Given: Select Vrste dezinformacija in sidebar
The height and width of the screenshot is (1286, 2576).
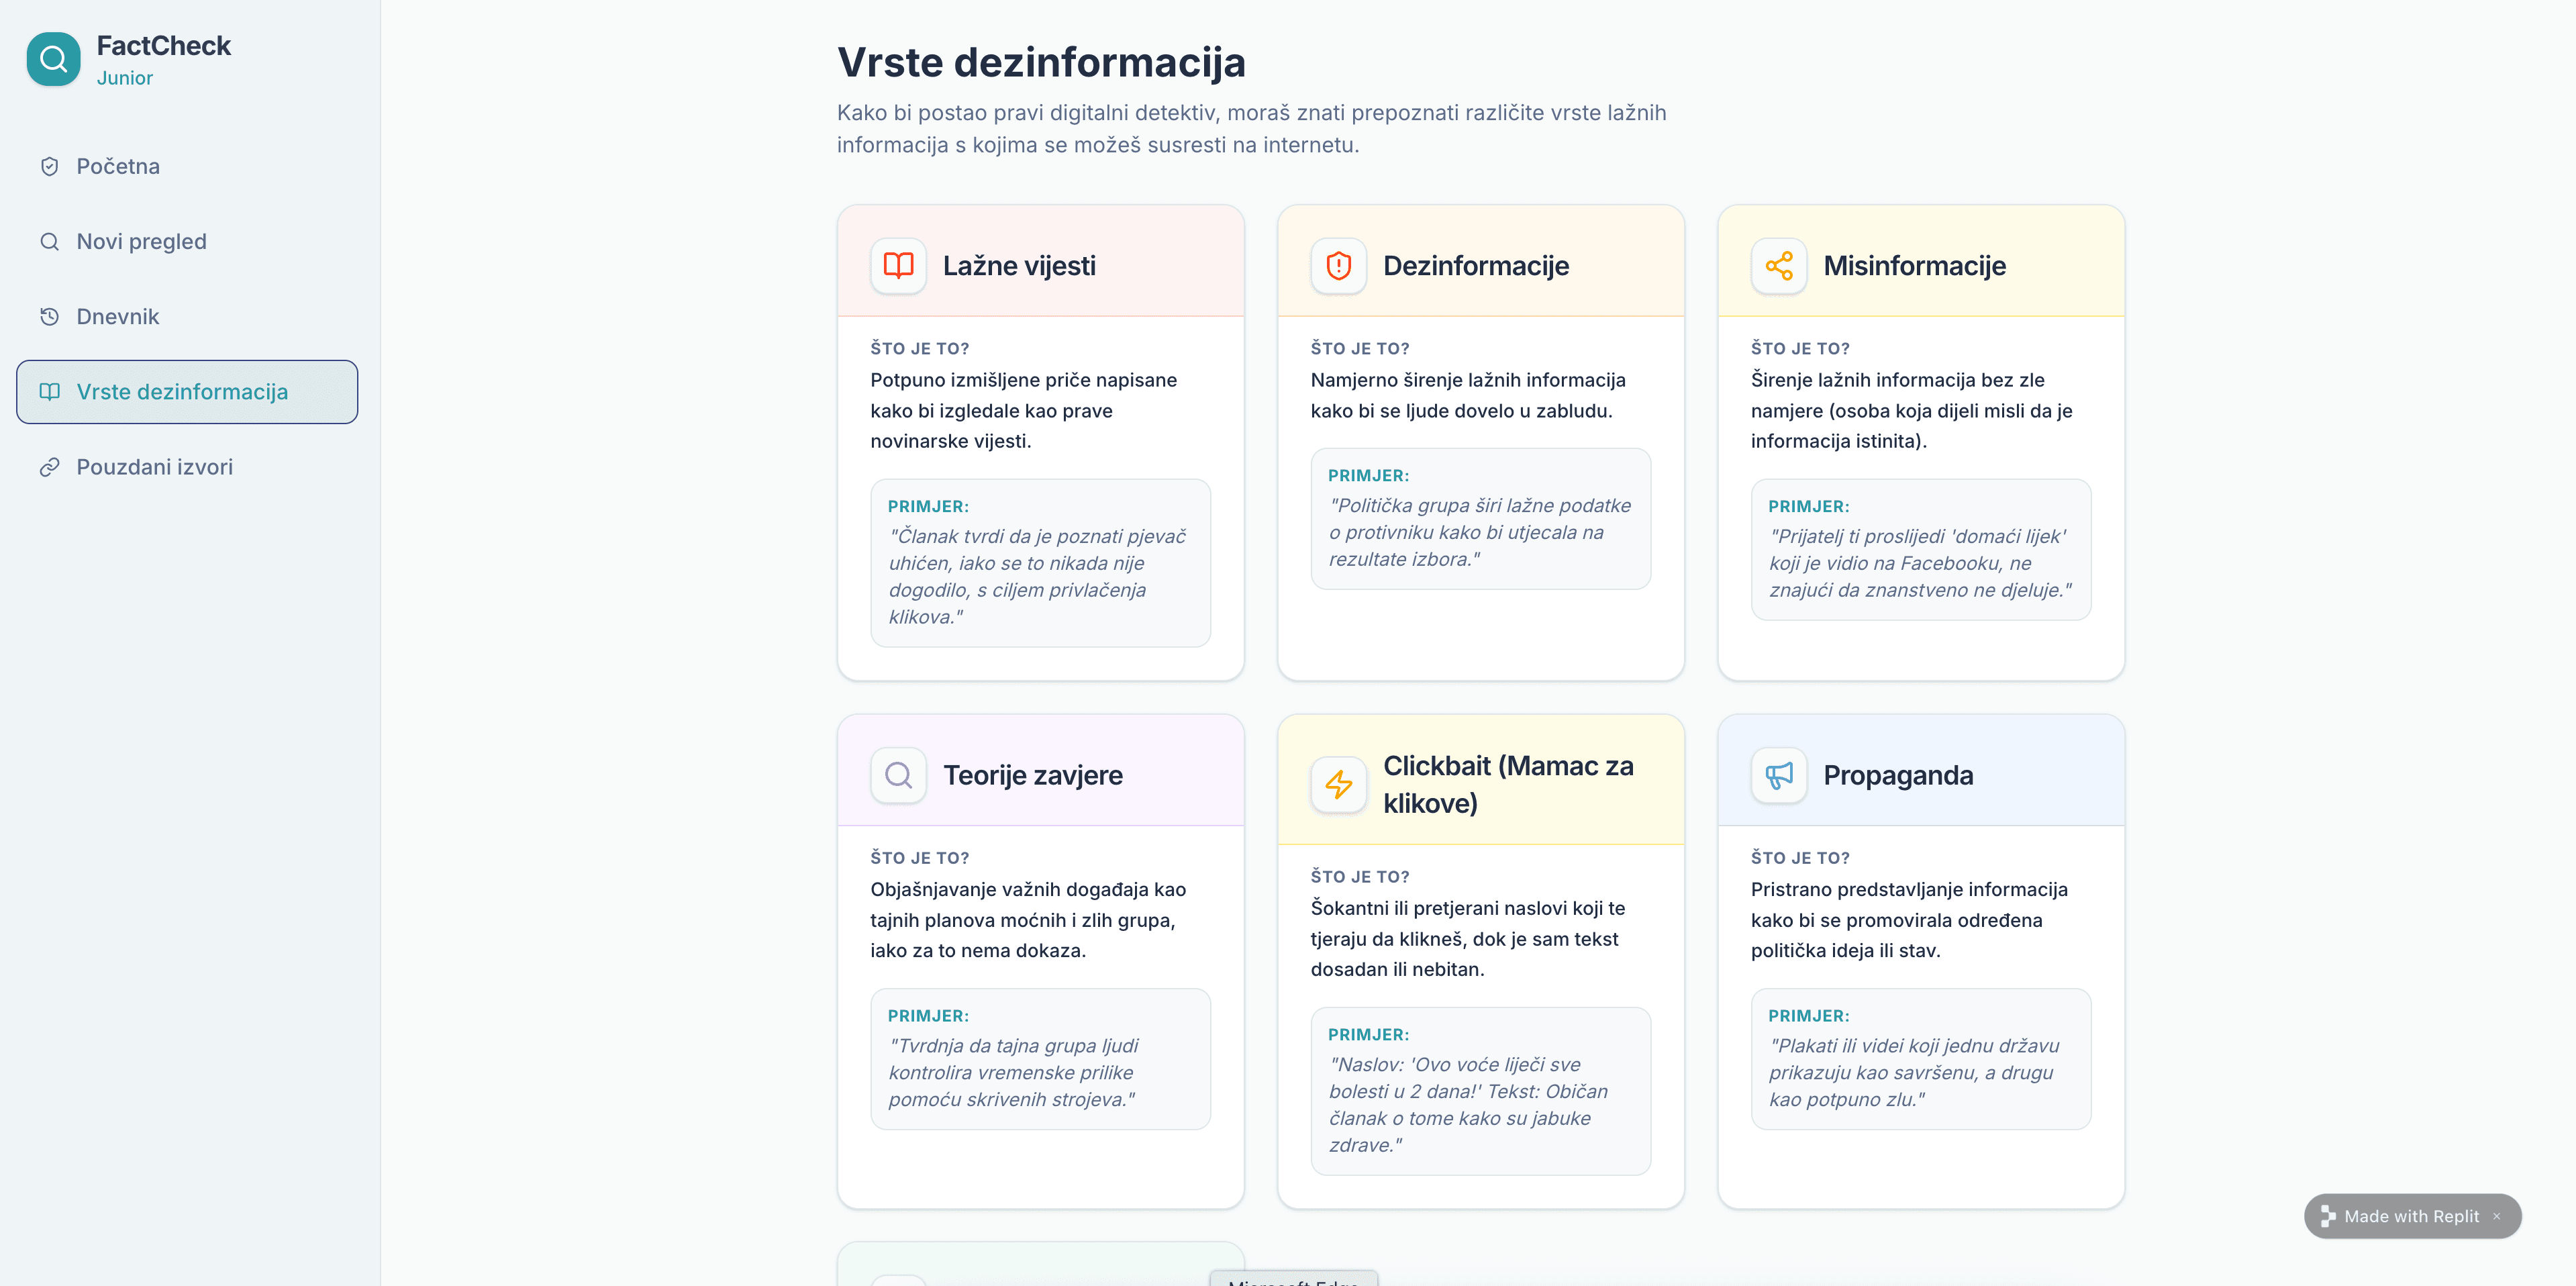Looking at the screenshot, I should (187, 391).
